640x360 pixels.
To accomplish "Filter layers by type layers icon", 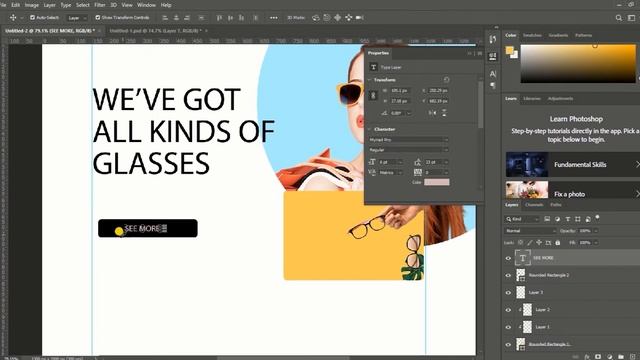I will pos(567,219).
